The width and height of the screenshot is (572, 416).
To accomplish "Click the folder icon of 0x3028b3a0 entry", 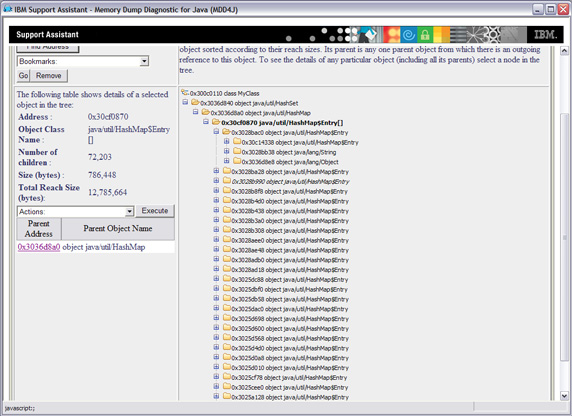I will tap(227, 220).
